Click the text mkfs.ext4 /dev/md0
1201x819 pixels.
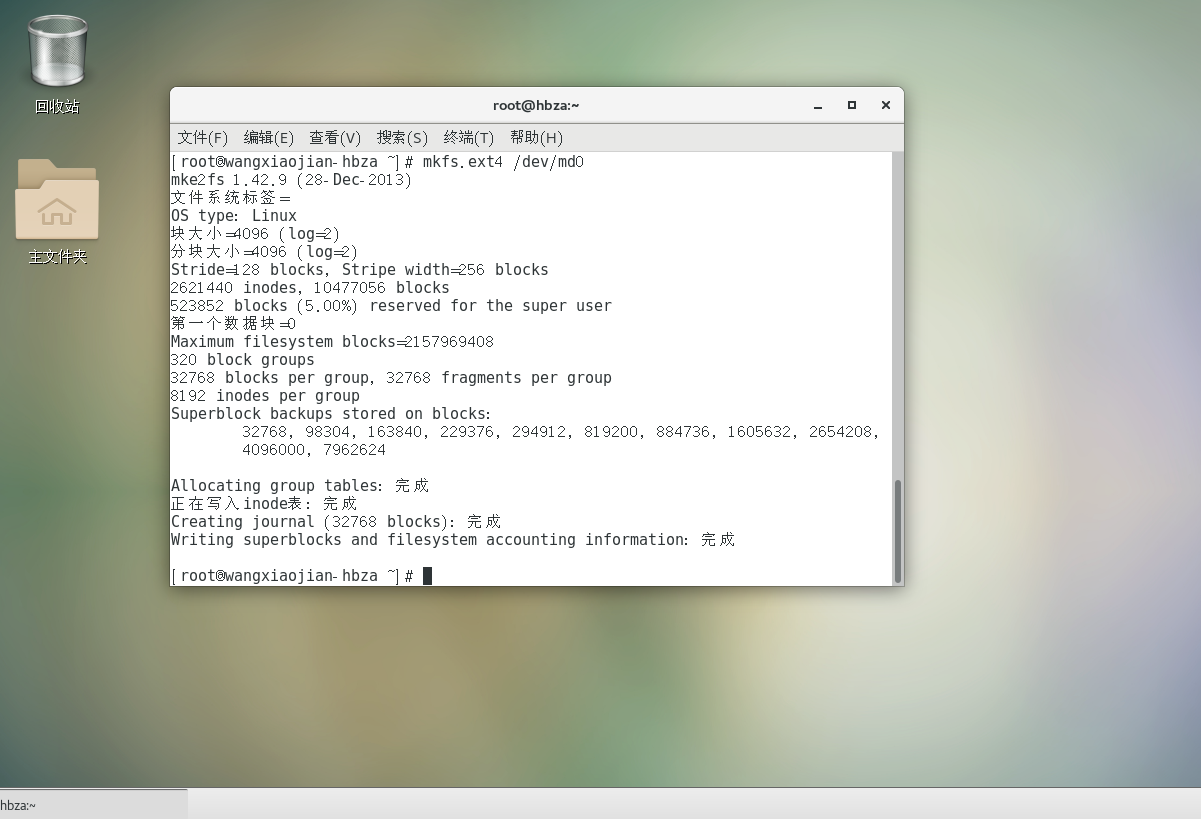coord(503,162)
